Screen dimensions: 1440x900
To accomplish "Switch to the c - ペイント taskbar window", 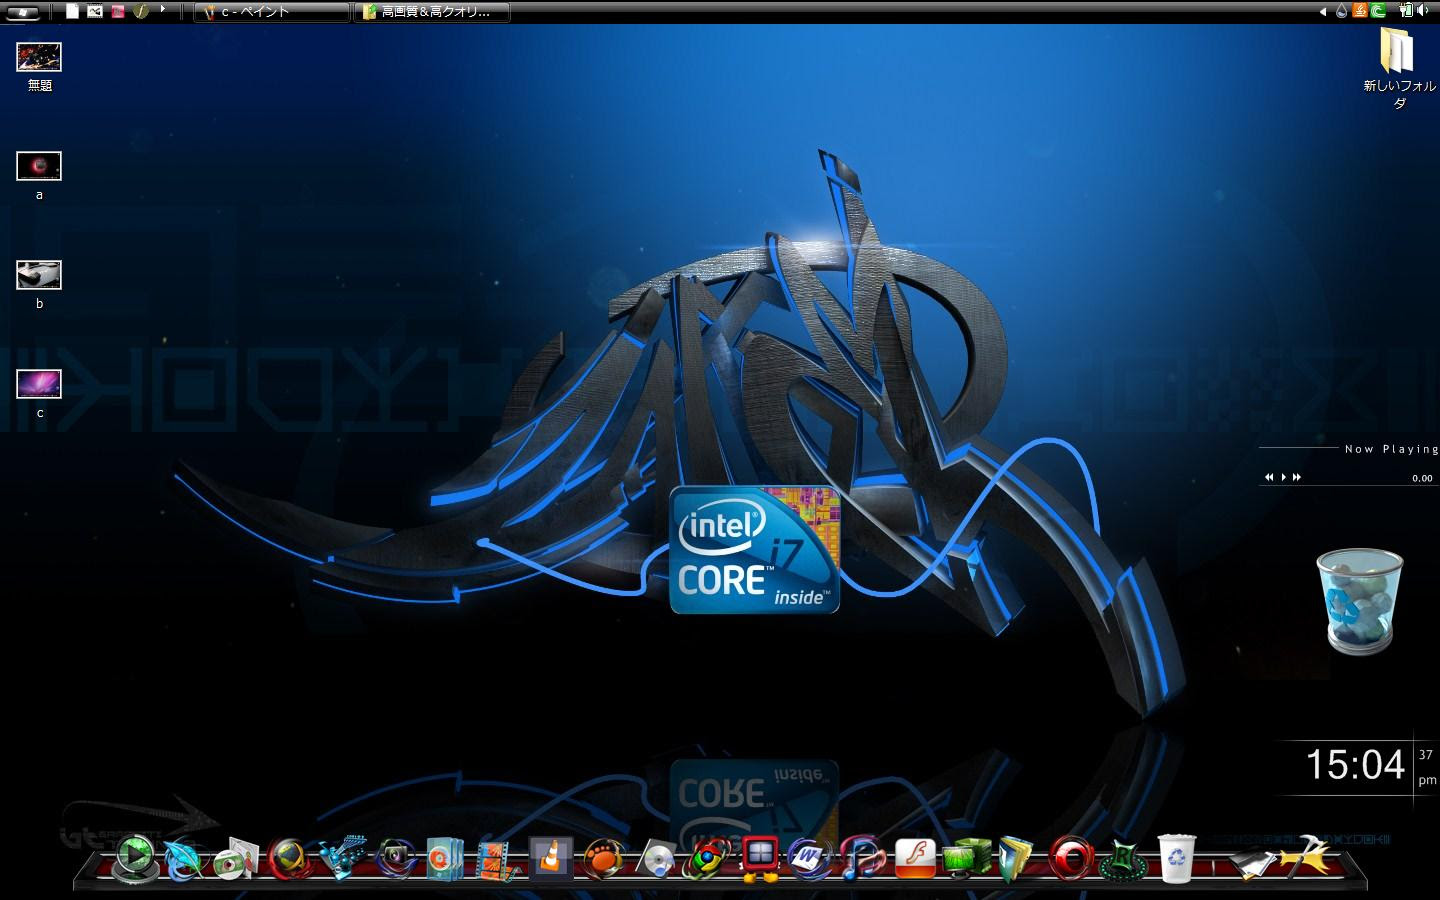I will [271, 12].
